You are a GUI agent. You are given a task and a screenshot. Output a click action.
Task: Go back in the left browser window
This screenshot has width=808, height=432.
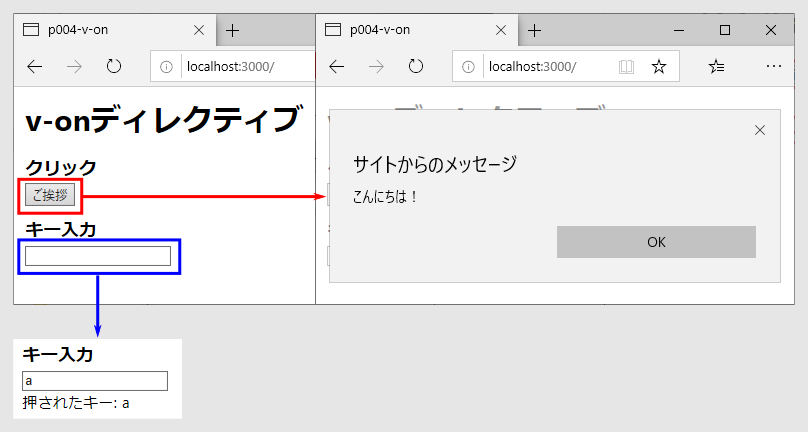35,67
